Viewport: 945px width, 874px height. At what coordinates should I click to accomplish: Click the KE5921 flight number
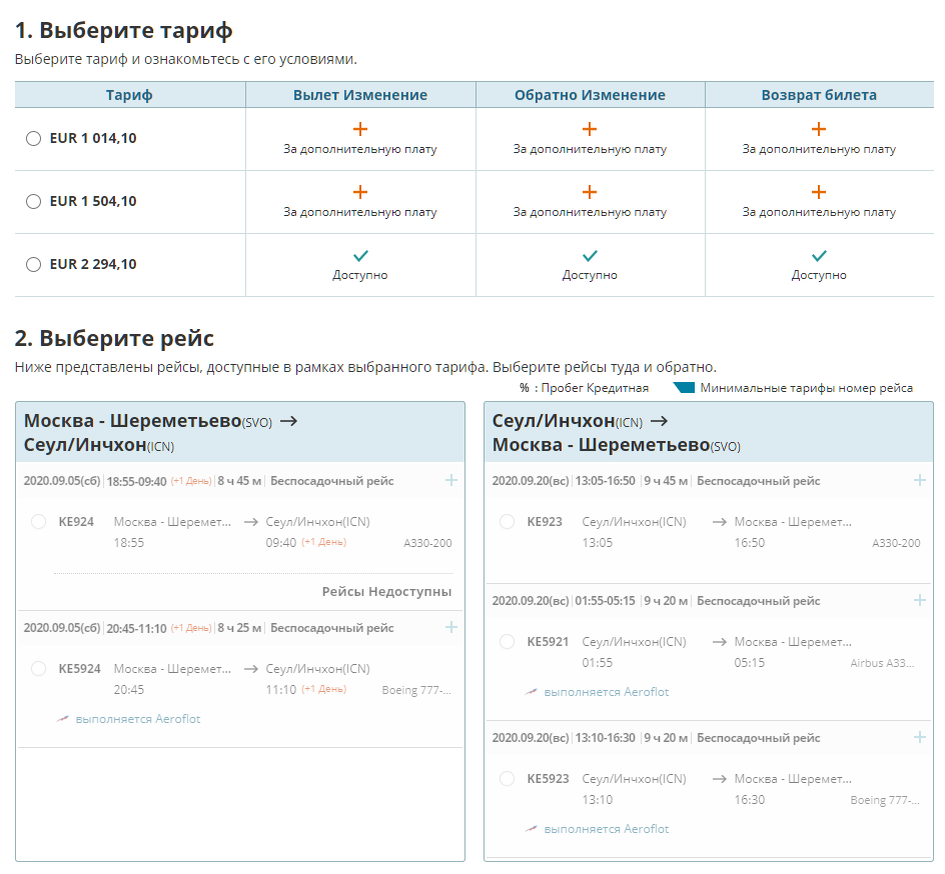pos(548,642)
